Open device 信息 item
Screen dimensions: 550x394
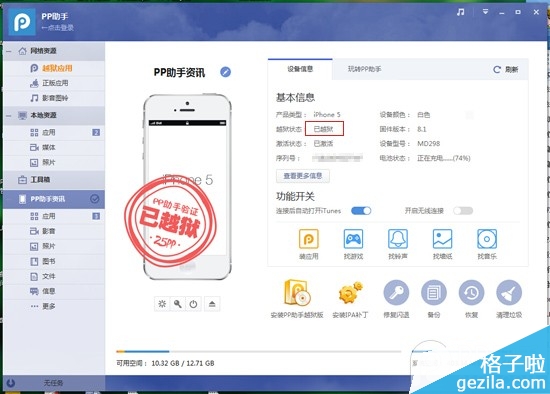coord(54,291)
